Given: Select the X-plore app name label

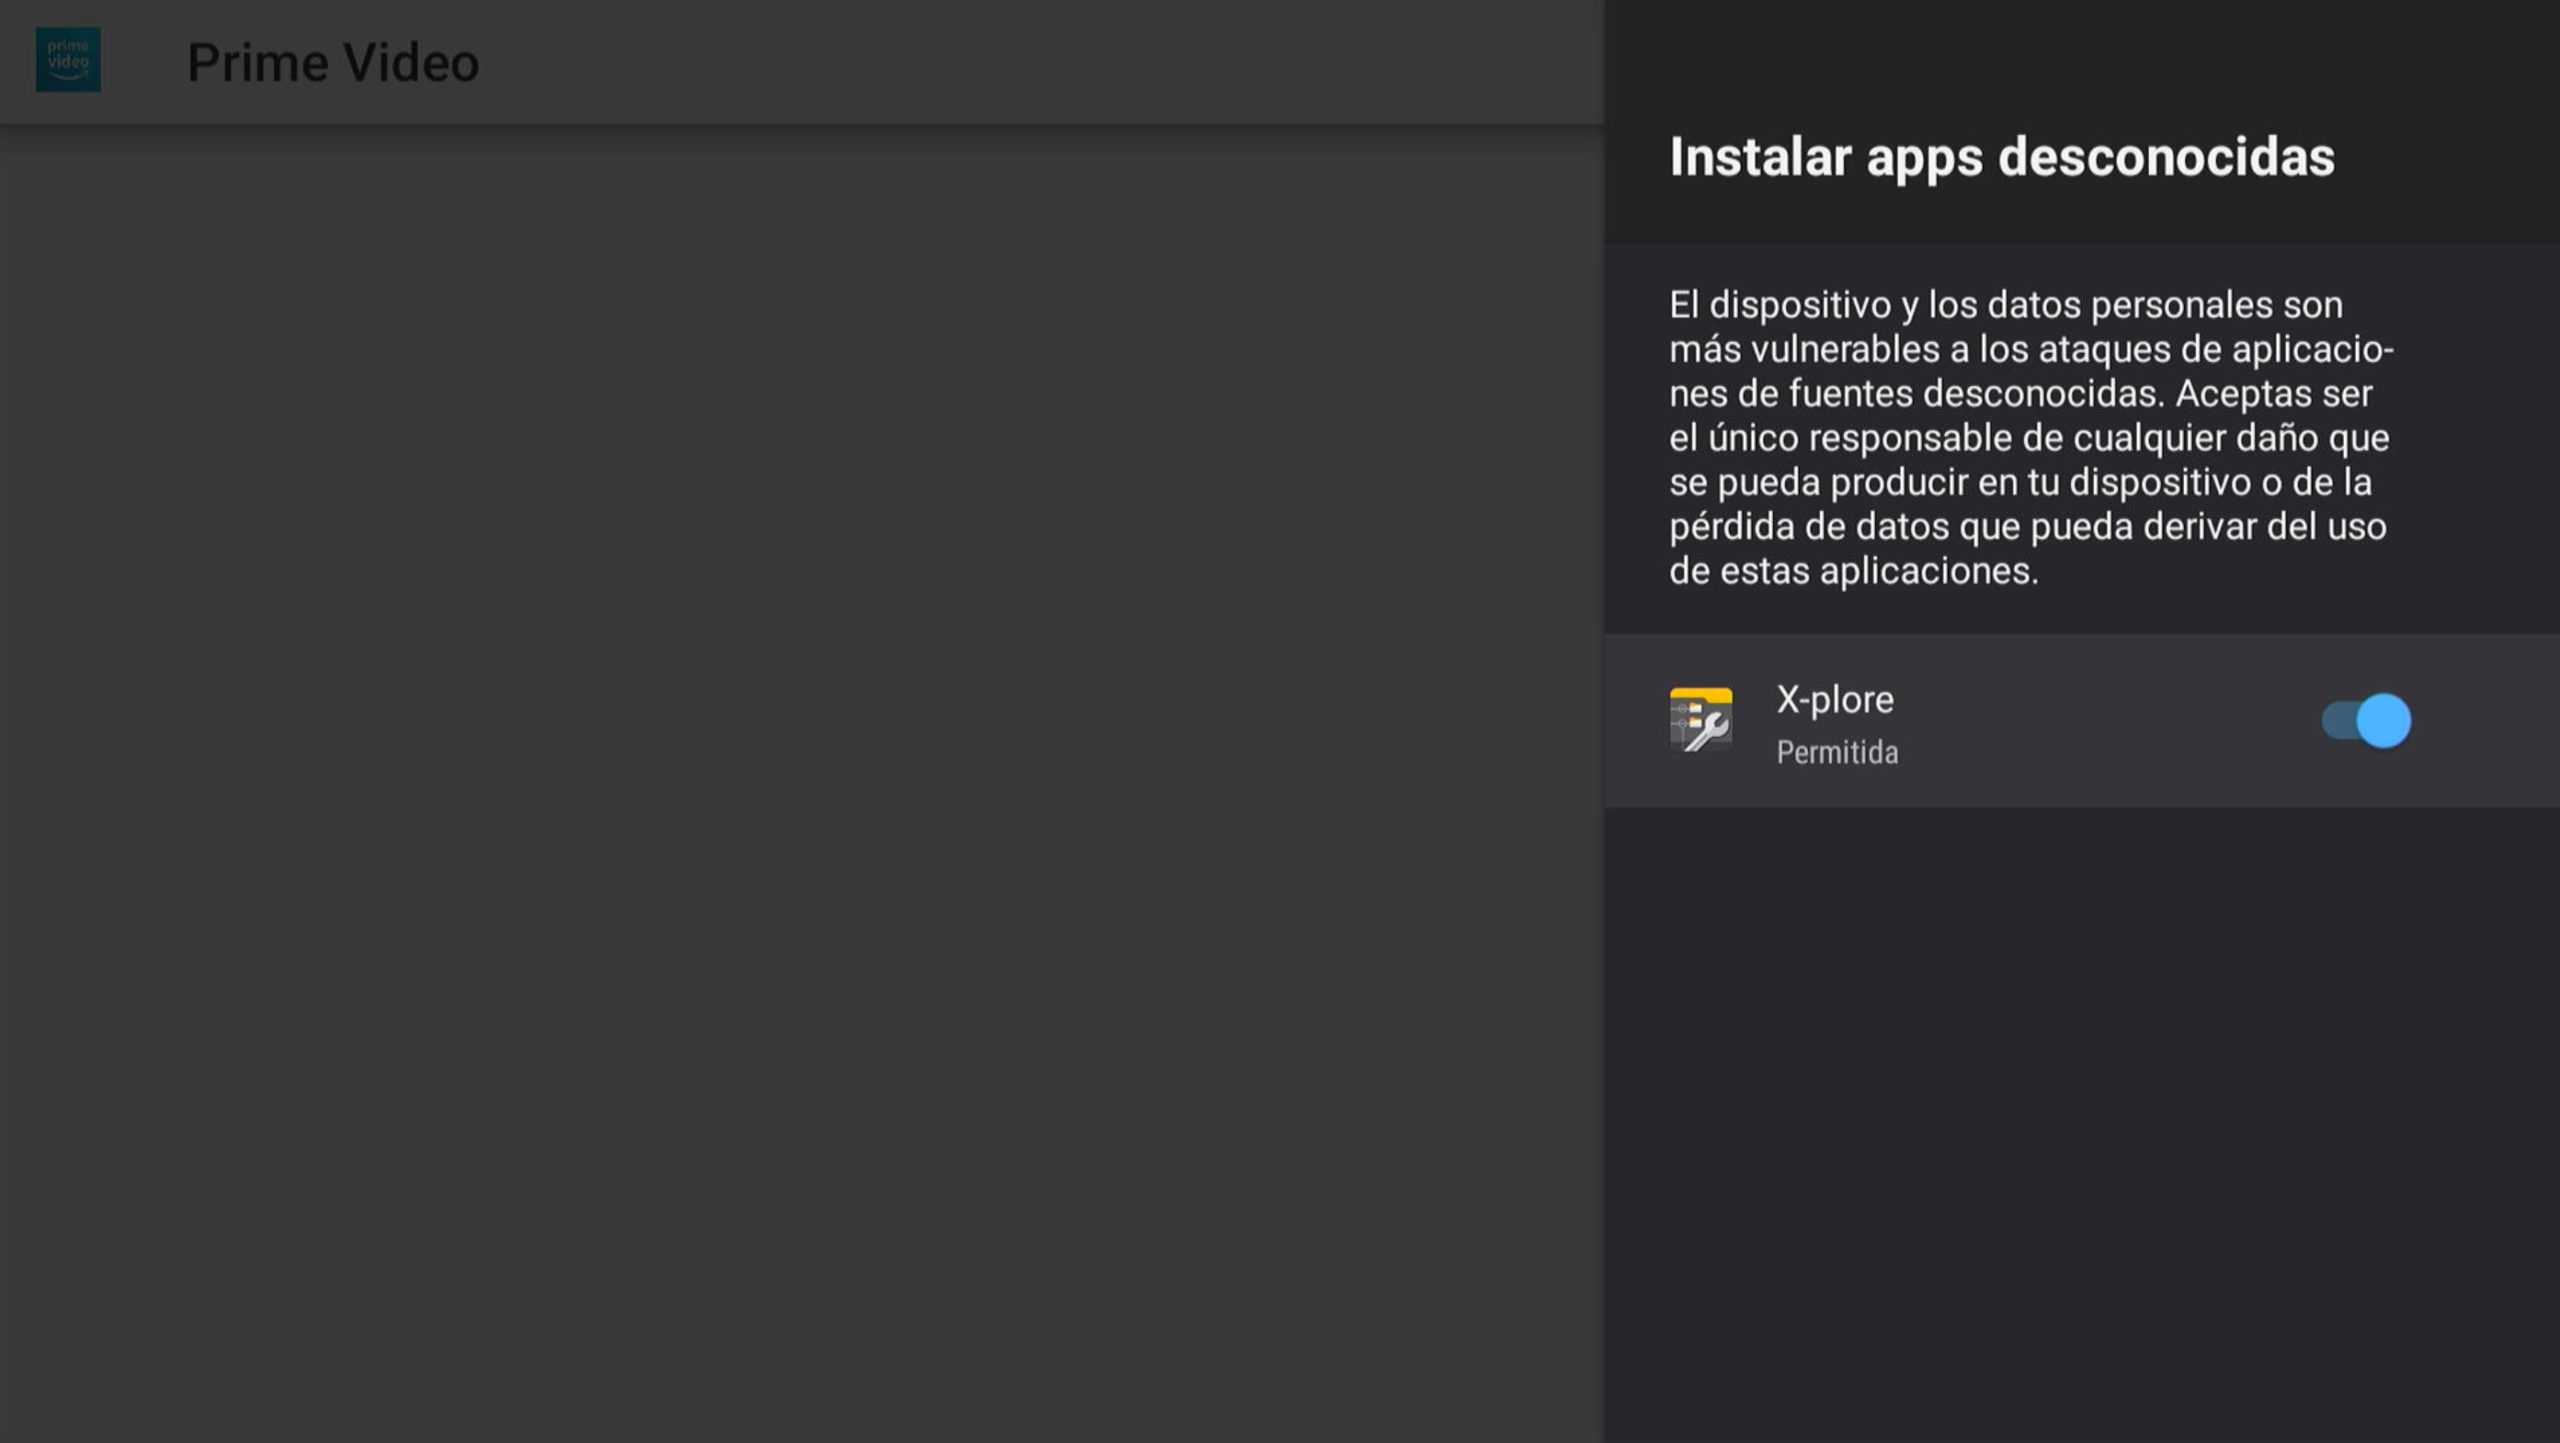Looking at the screenshot, I should [x=1834, y=699].
